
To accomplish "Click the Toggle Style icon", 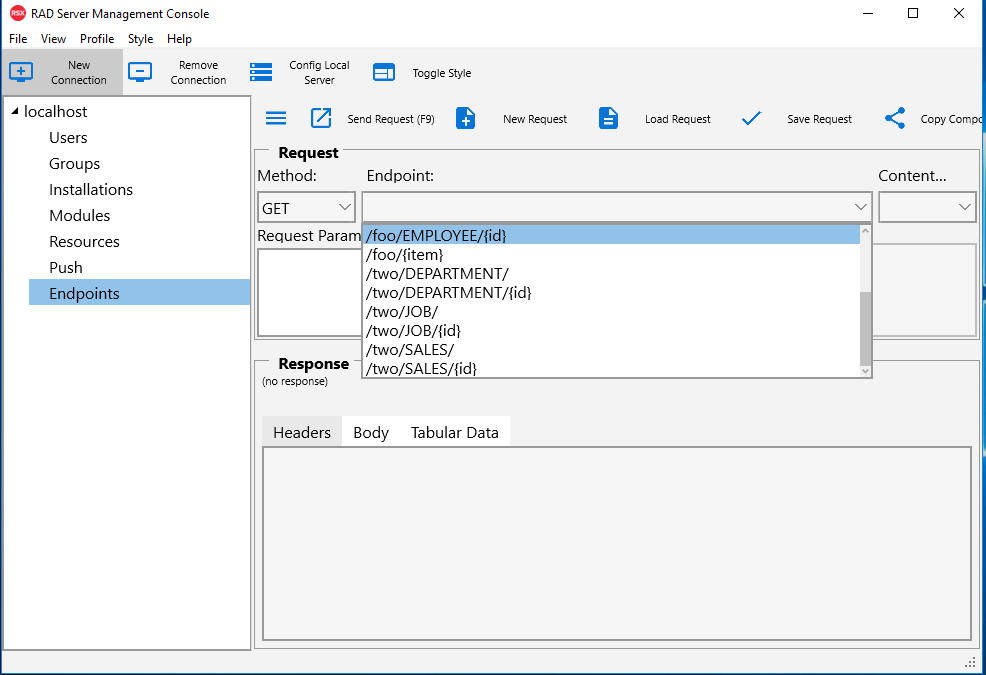I will (x=384, y=72).
